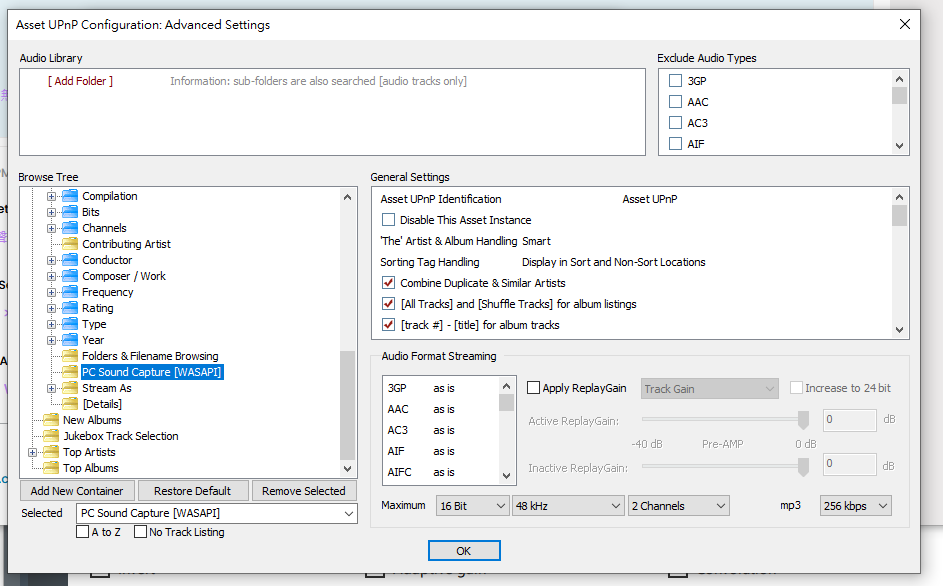Expand the Stream As tree node
Viewport: 943px width, 586px height.
tap(52, 388)
